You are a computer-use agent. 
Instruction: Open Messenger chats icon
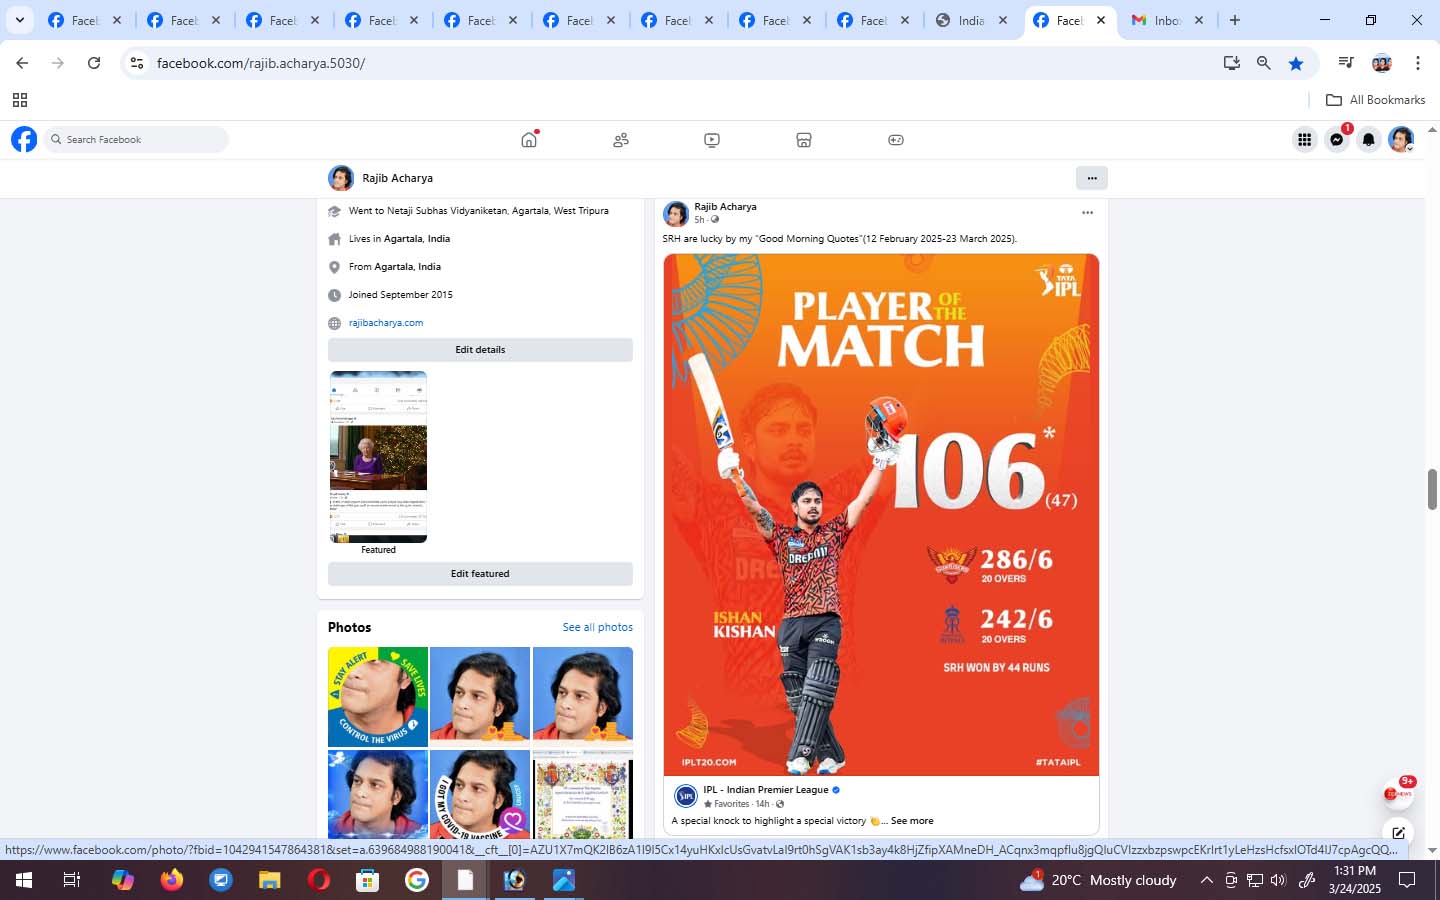click(1337, 140)
